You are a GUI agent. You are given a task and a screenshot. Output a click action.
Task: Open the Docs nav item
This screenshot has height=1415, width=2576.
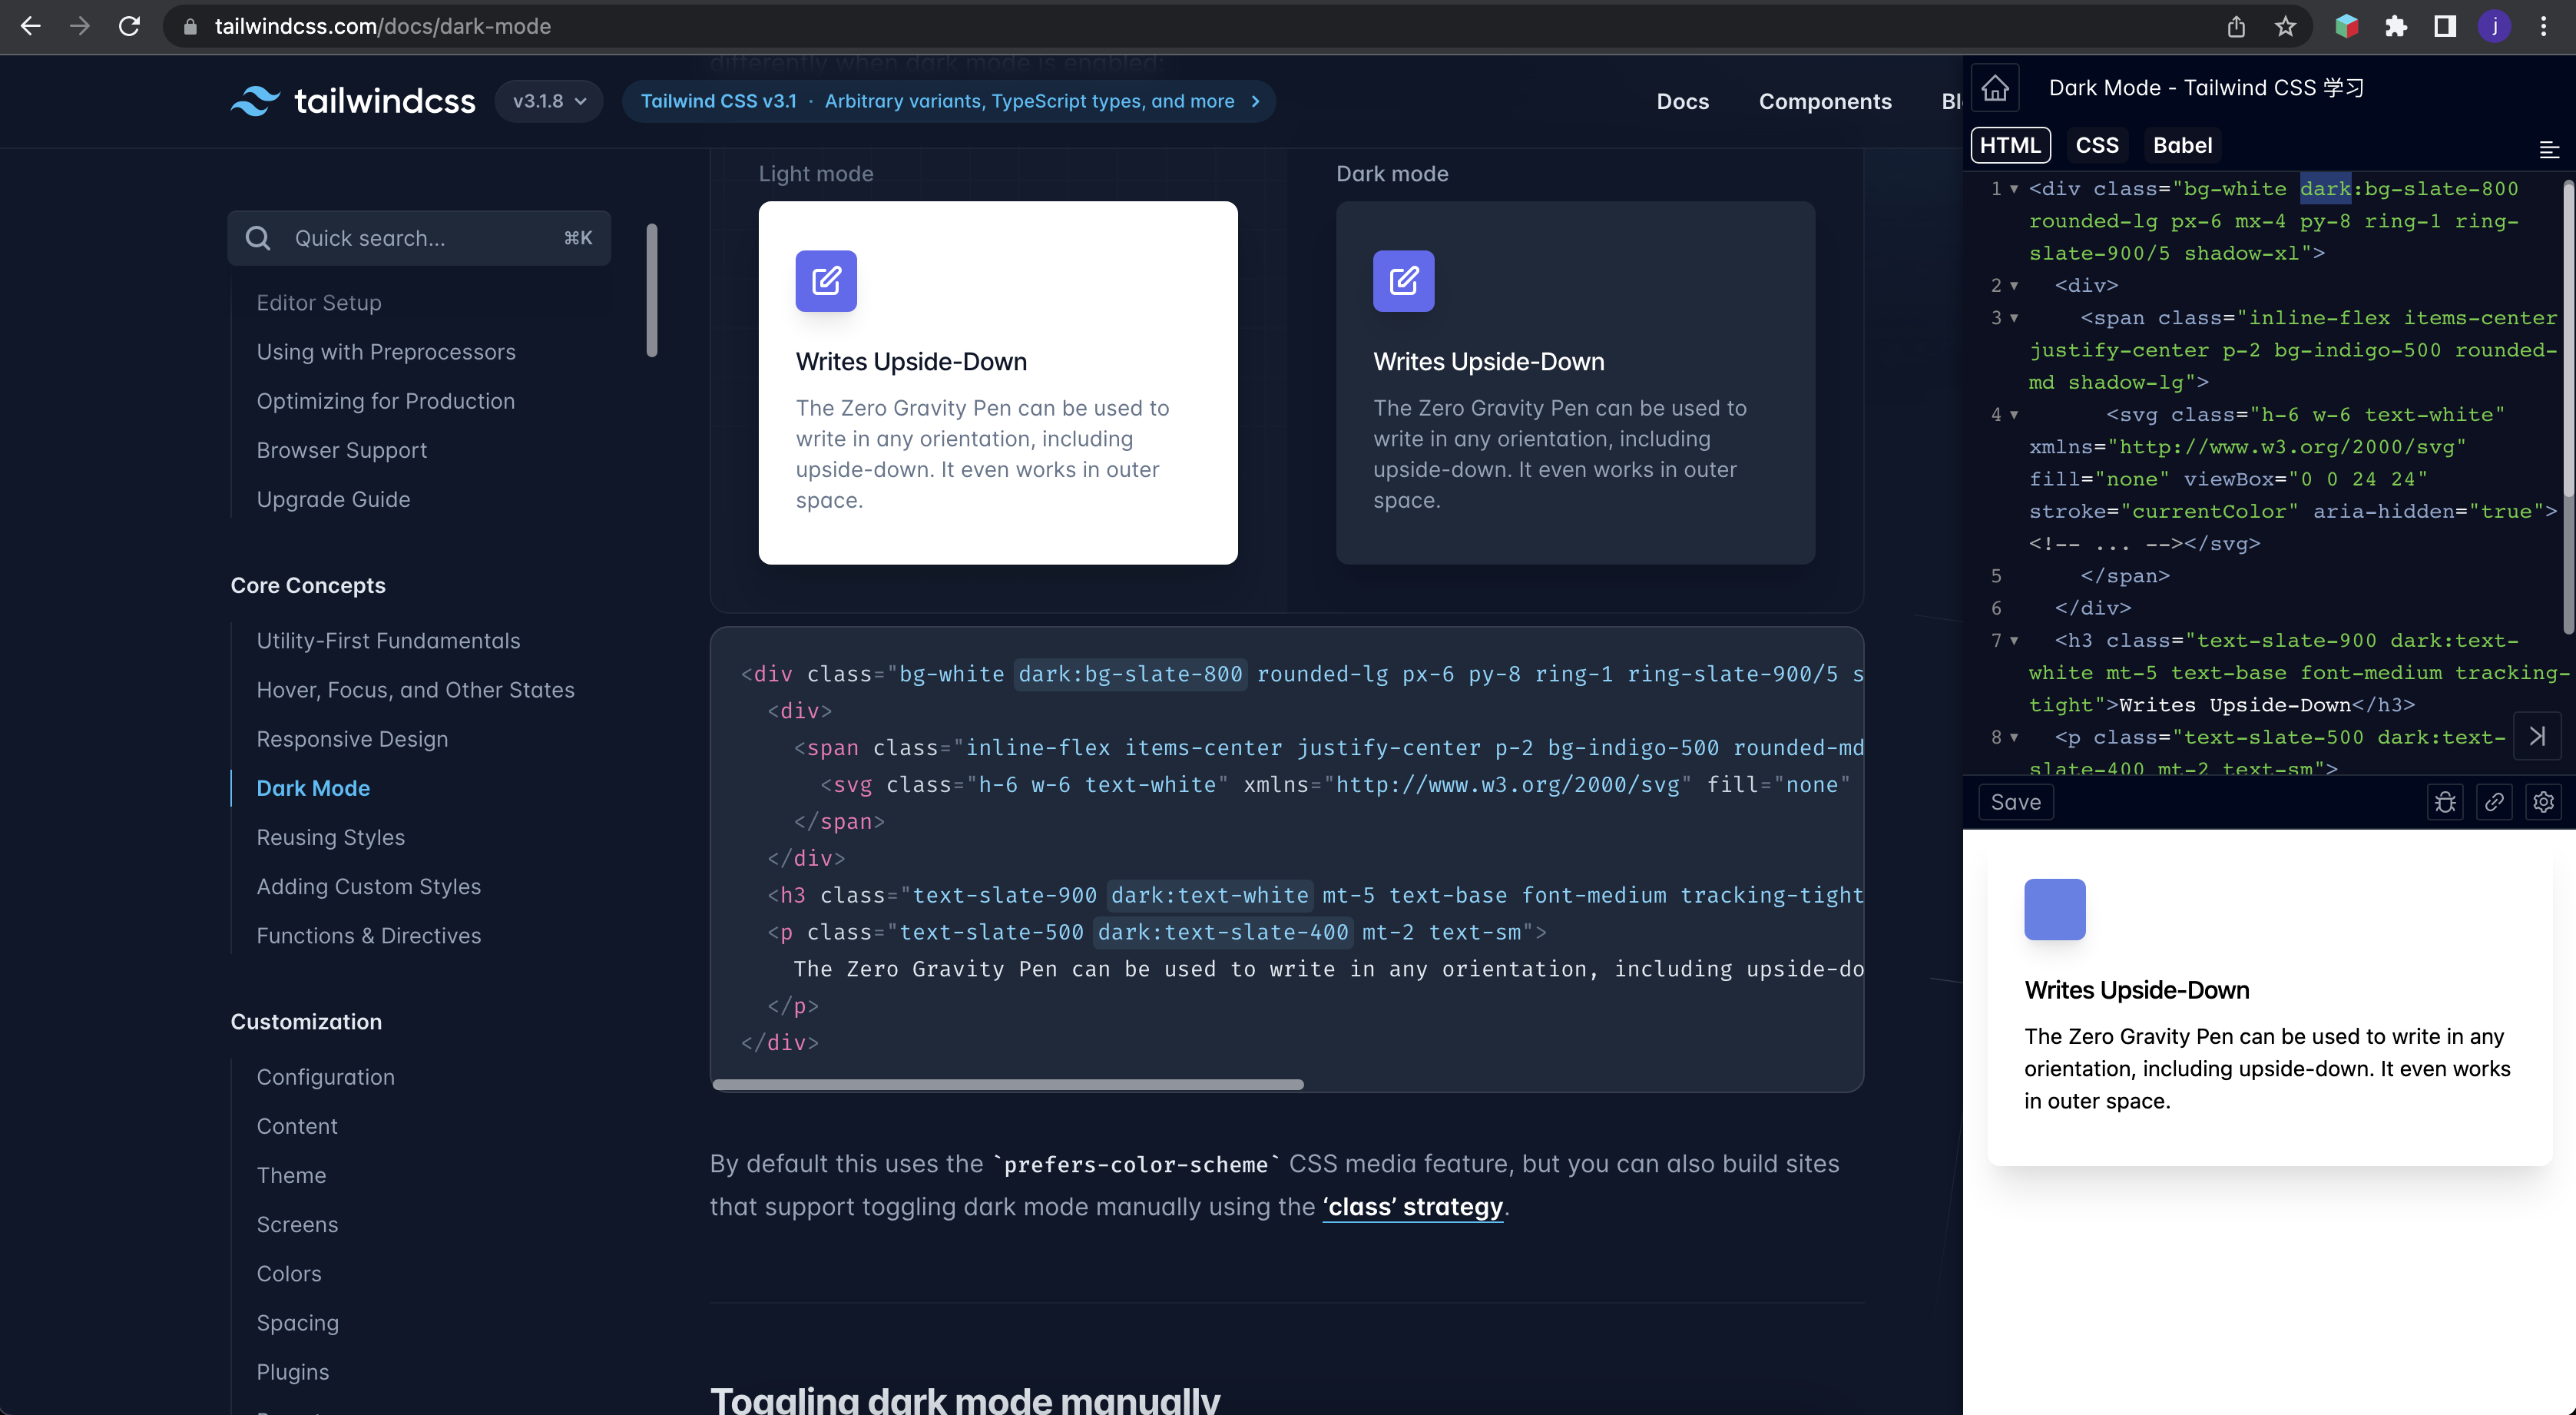1683,101
